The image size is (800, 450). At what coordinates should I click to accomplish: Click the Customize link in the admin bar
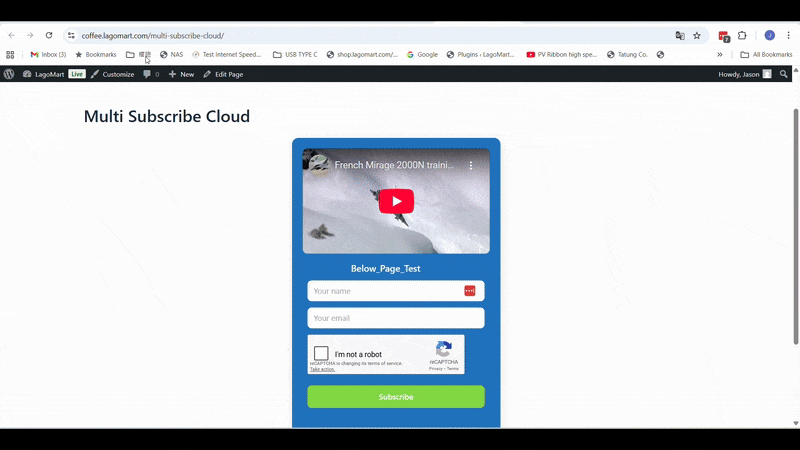pyautogui.click(x=112, y=74)
